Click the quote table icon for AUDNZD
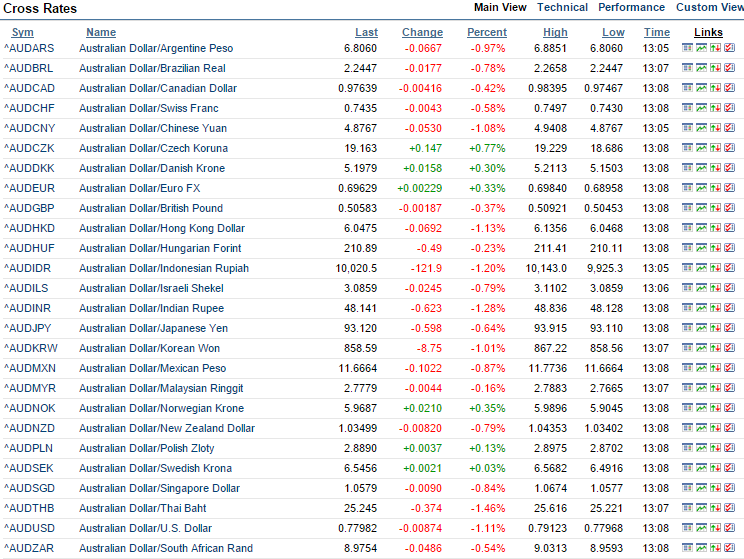744x559 pixels. coord(688,428)
